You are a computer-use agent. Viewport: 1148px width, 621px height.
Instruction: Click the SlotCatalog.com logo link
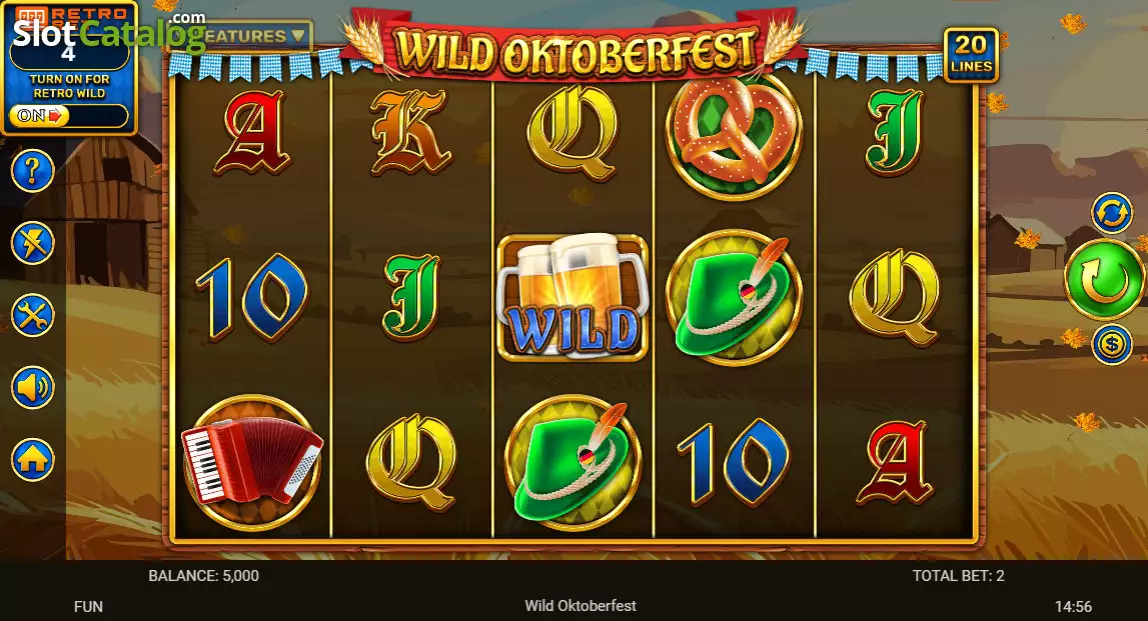pos(110,31)
